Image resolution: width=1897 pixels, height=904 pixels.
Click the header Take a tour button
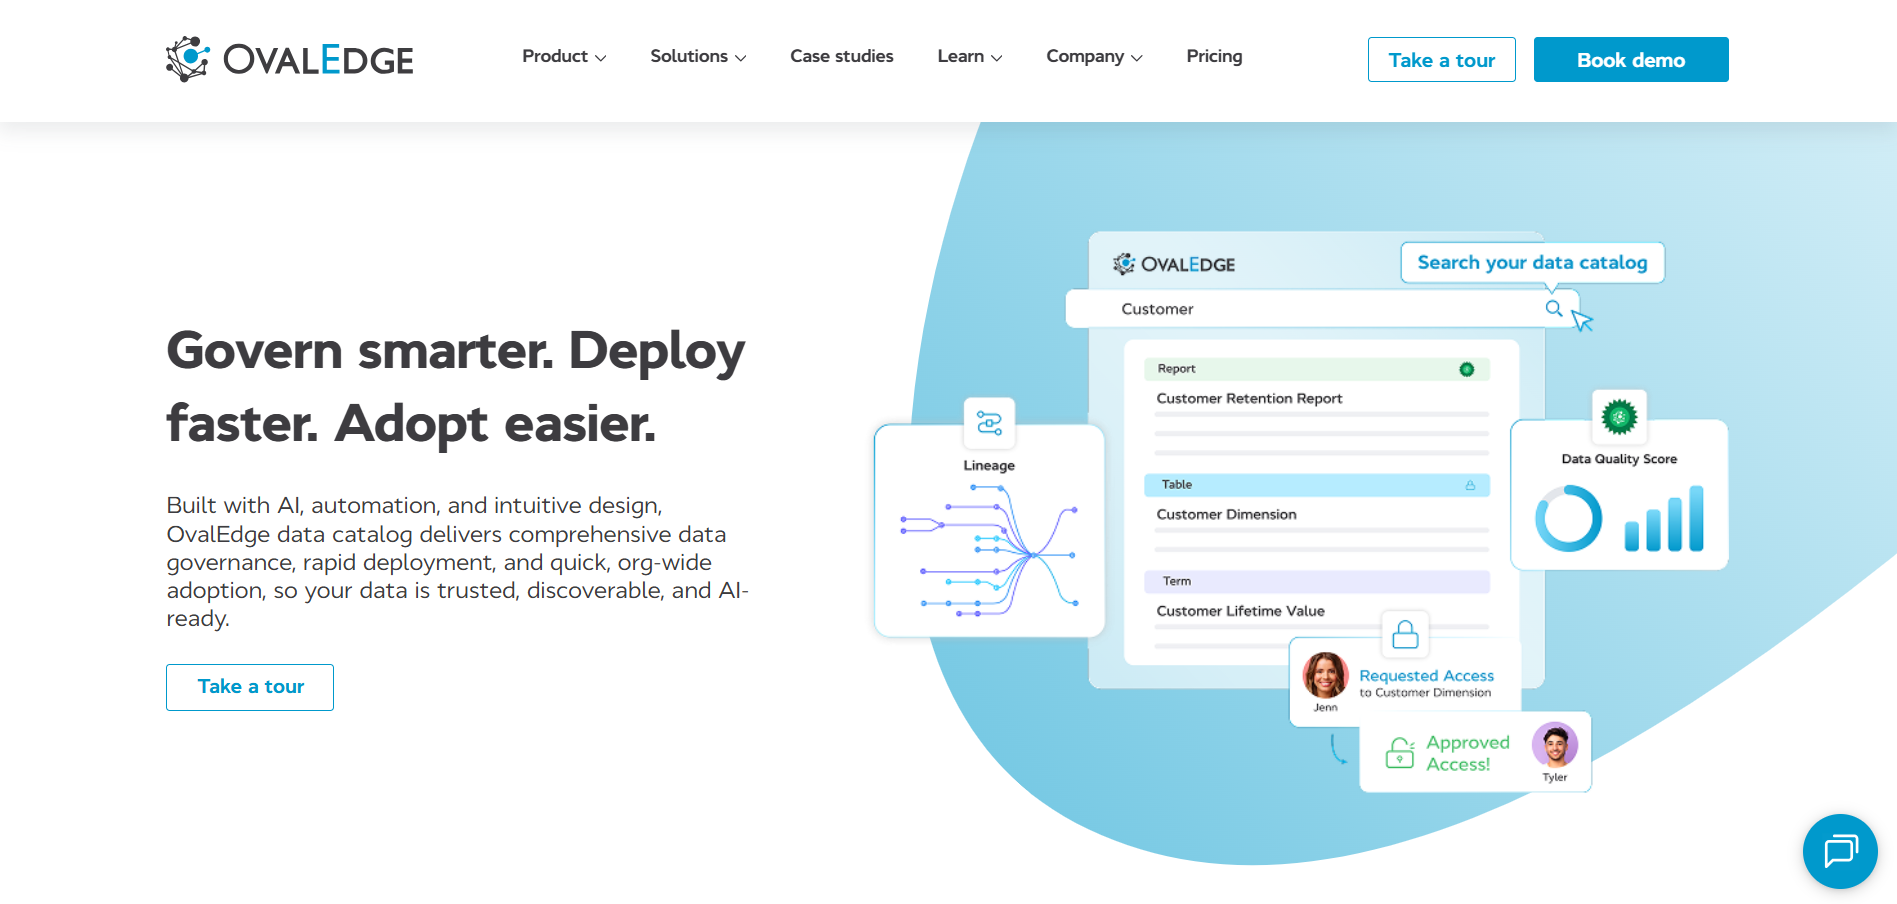pos(1441,60)
